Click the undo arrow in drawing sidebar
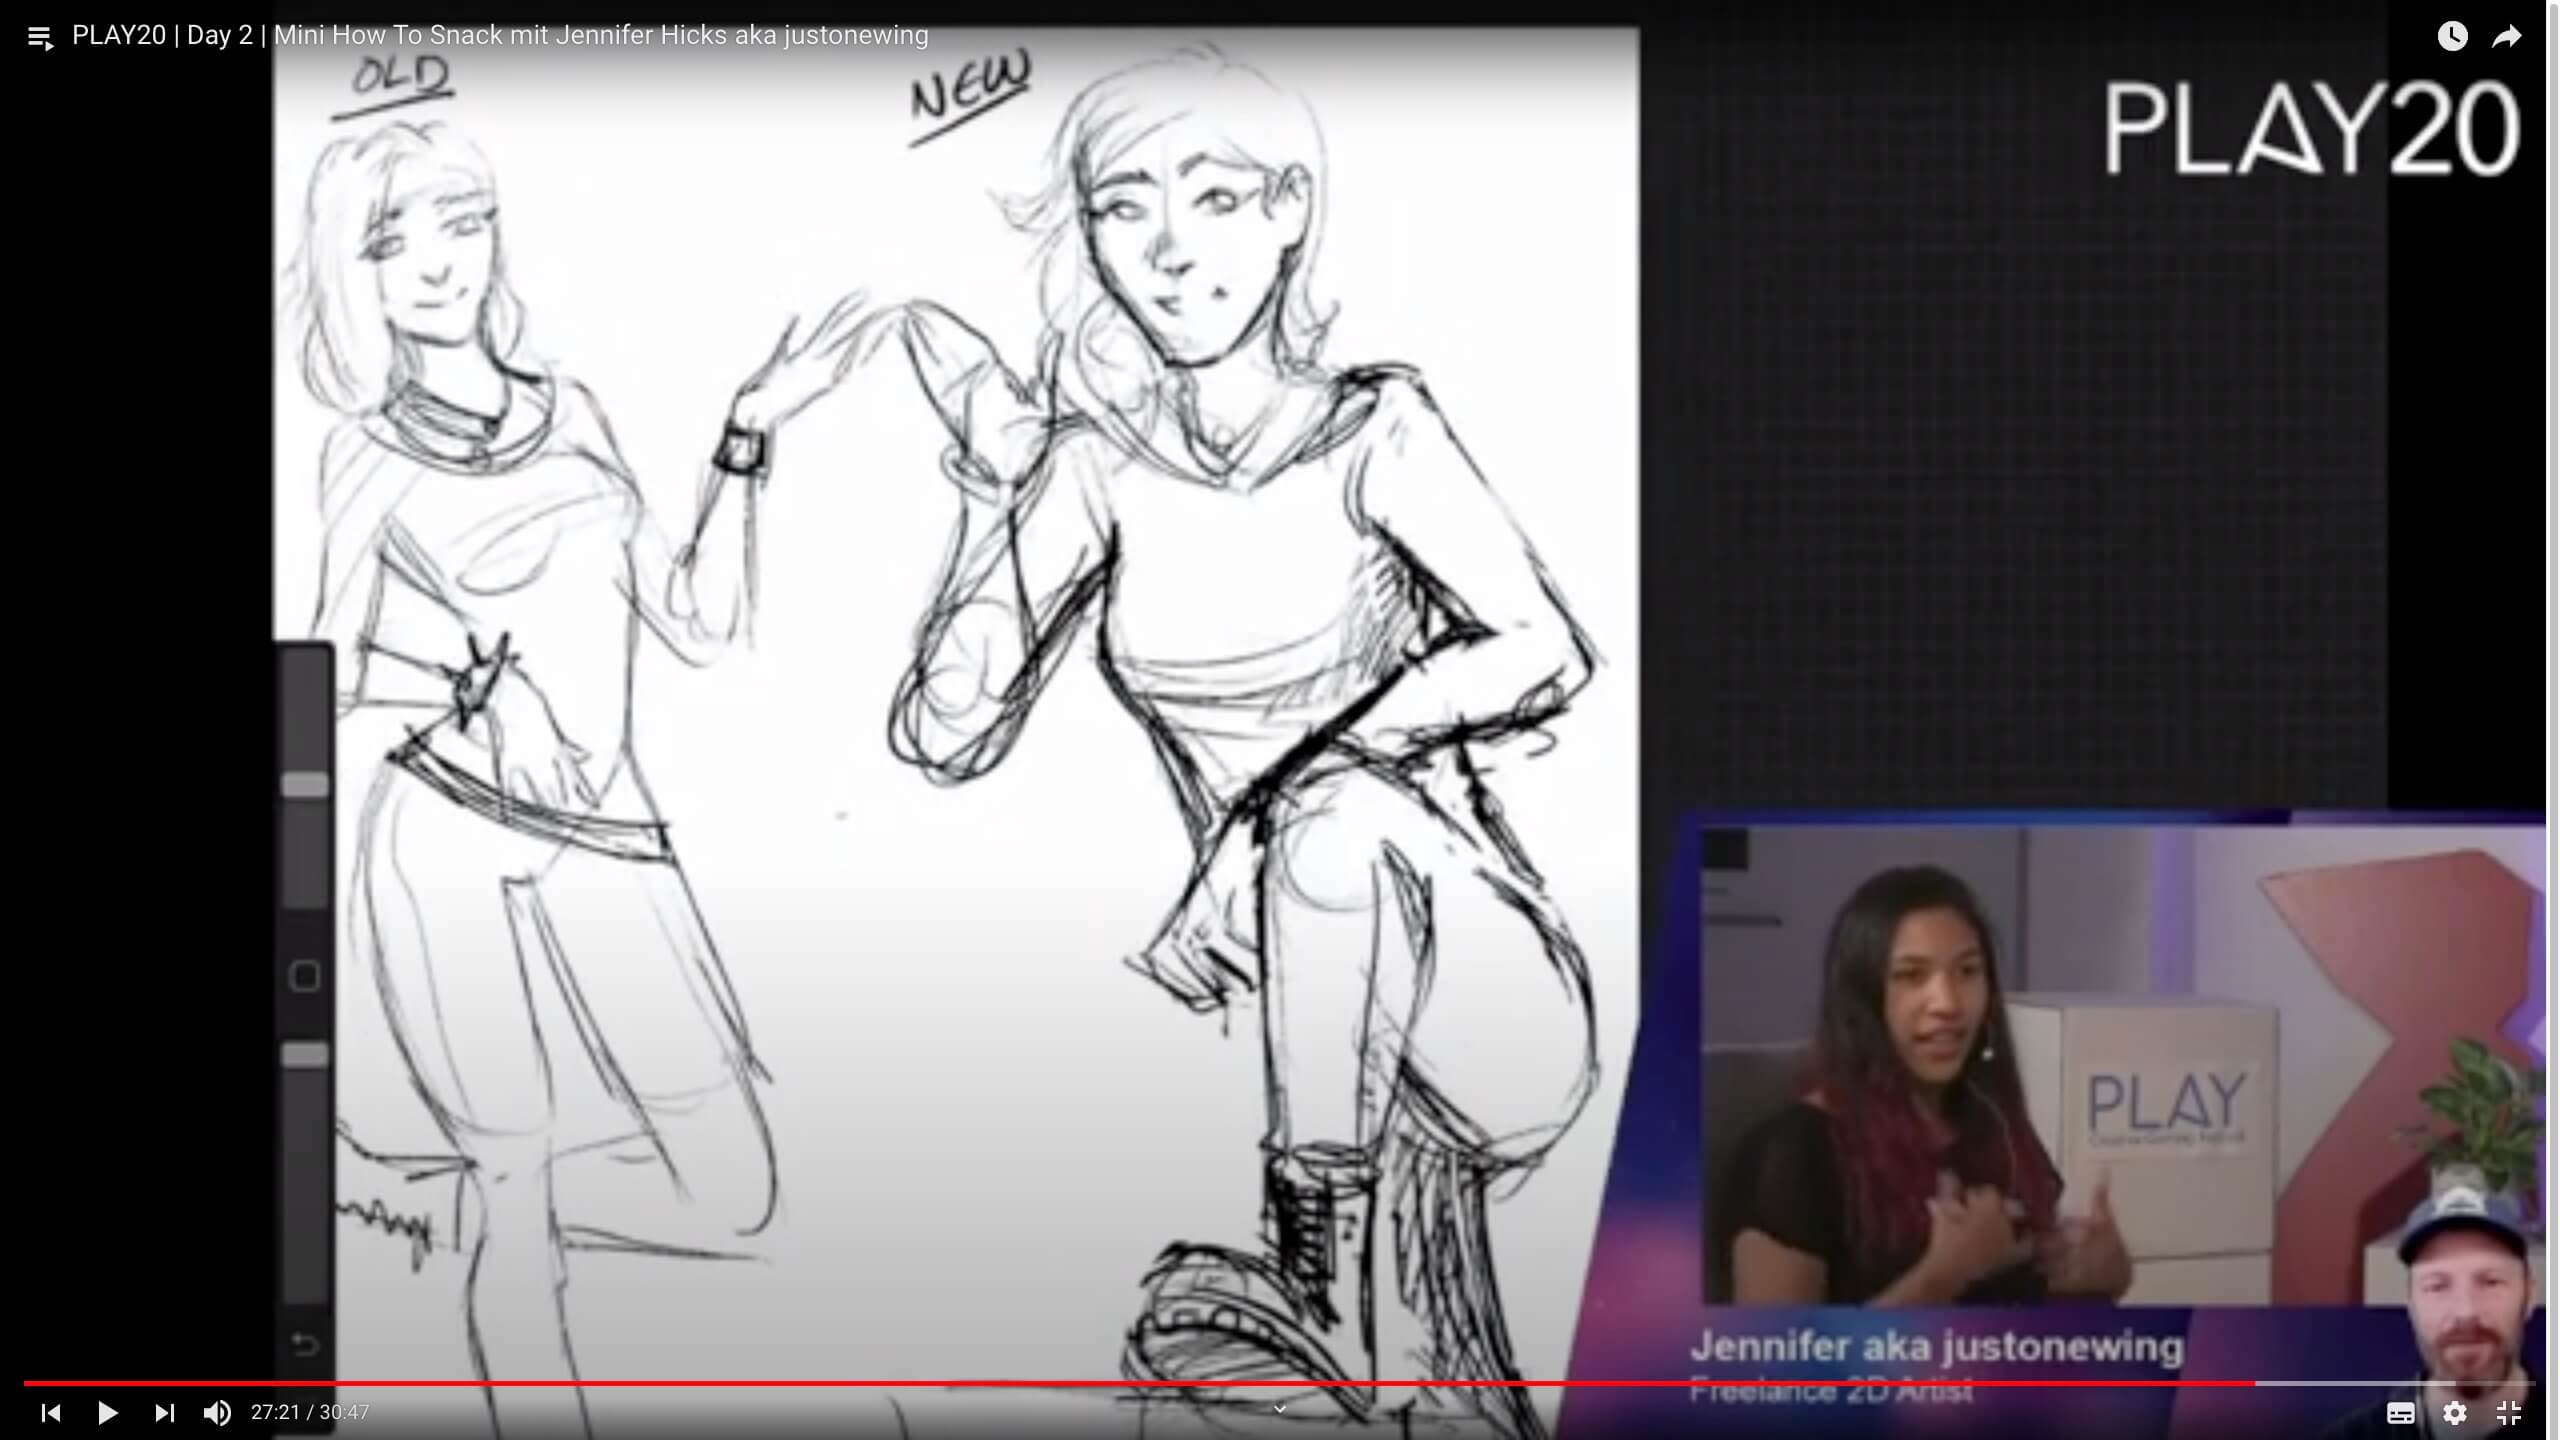Viewport: 2560px width, 1440px height. point(305,1344)
